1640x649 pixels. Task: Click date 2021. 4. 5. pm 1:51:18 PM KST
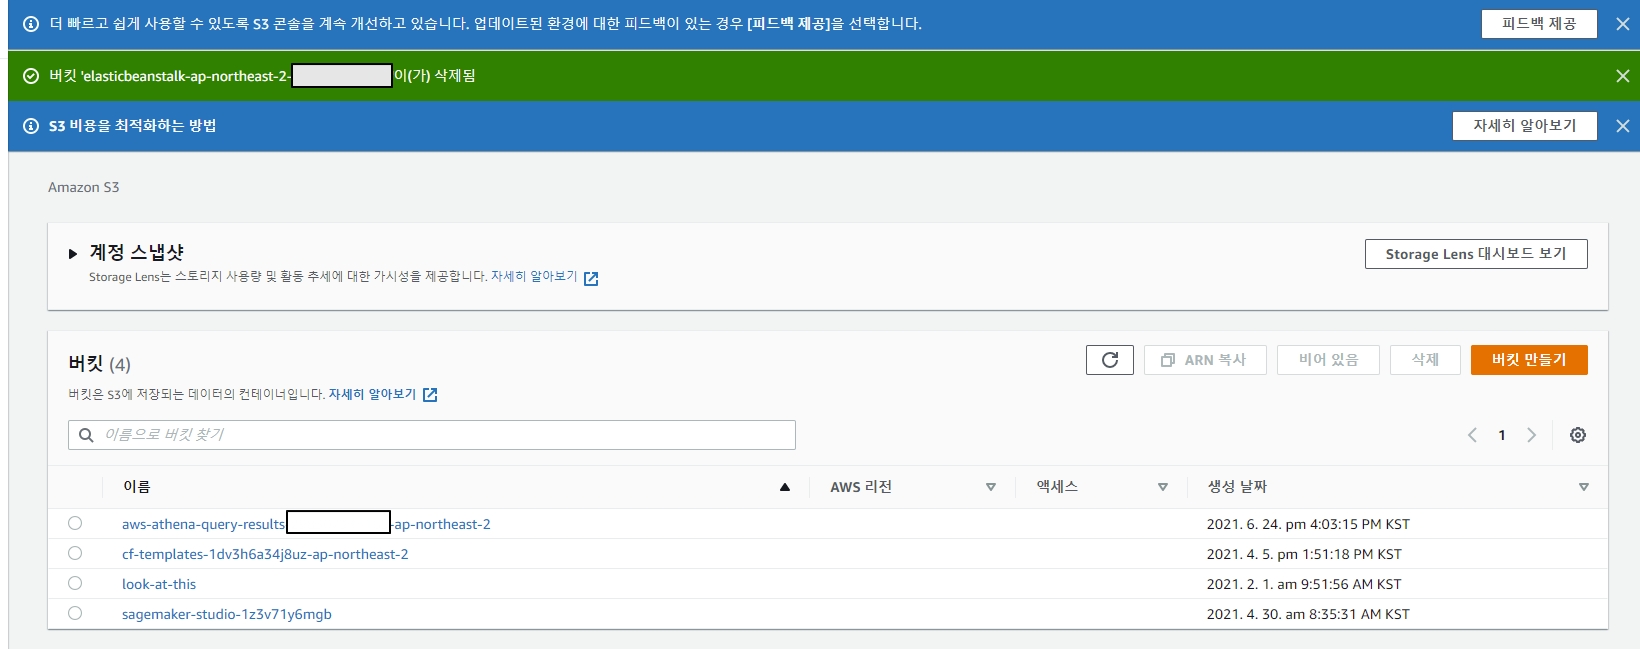tap(1304, 554)
